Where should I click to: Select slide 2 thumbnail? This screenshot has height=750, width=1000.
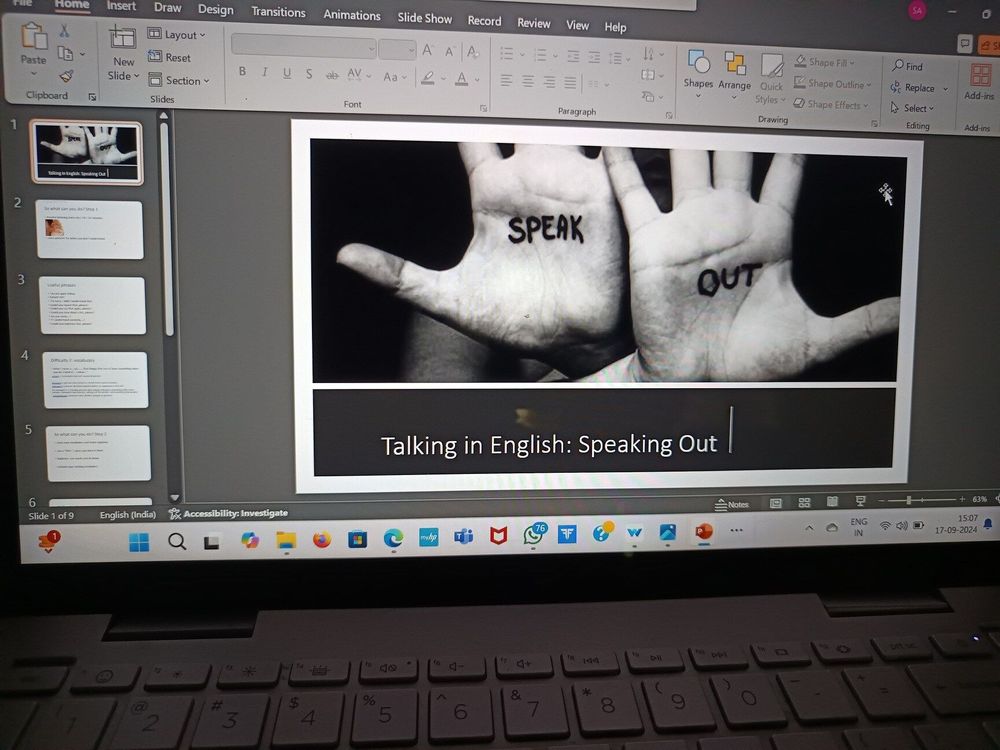tap(89, 229)
